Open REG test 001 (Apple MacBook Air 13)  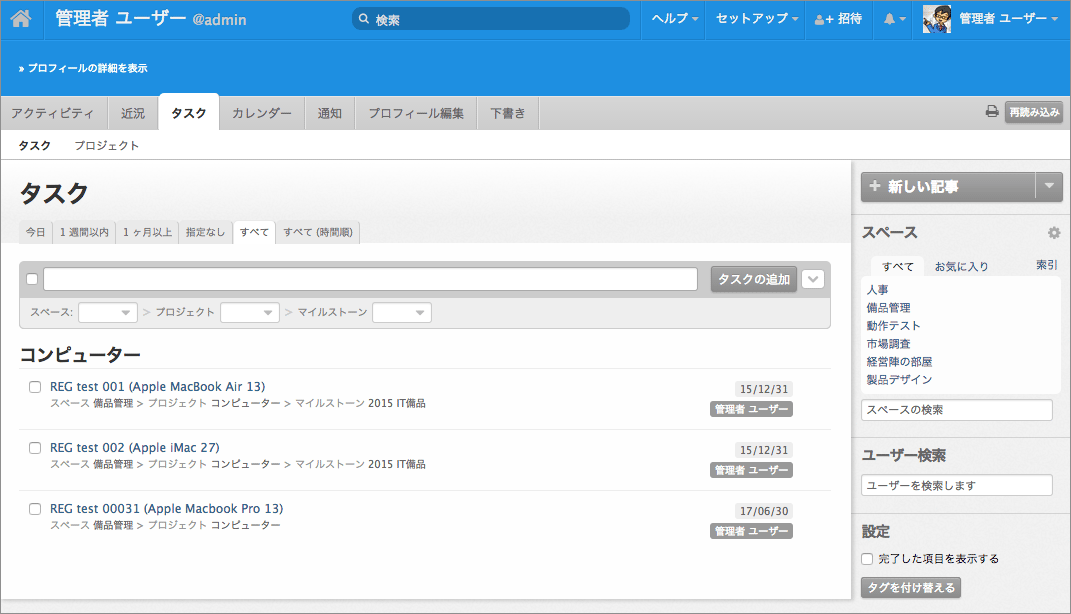point(158,387)
